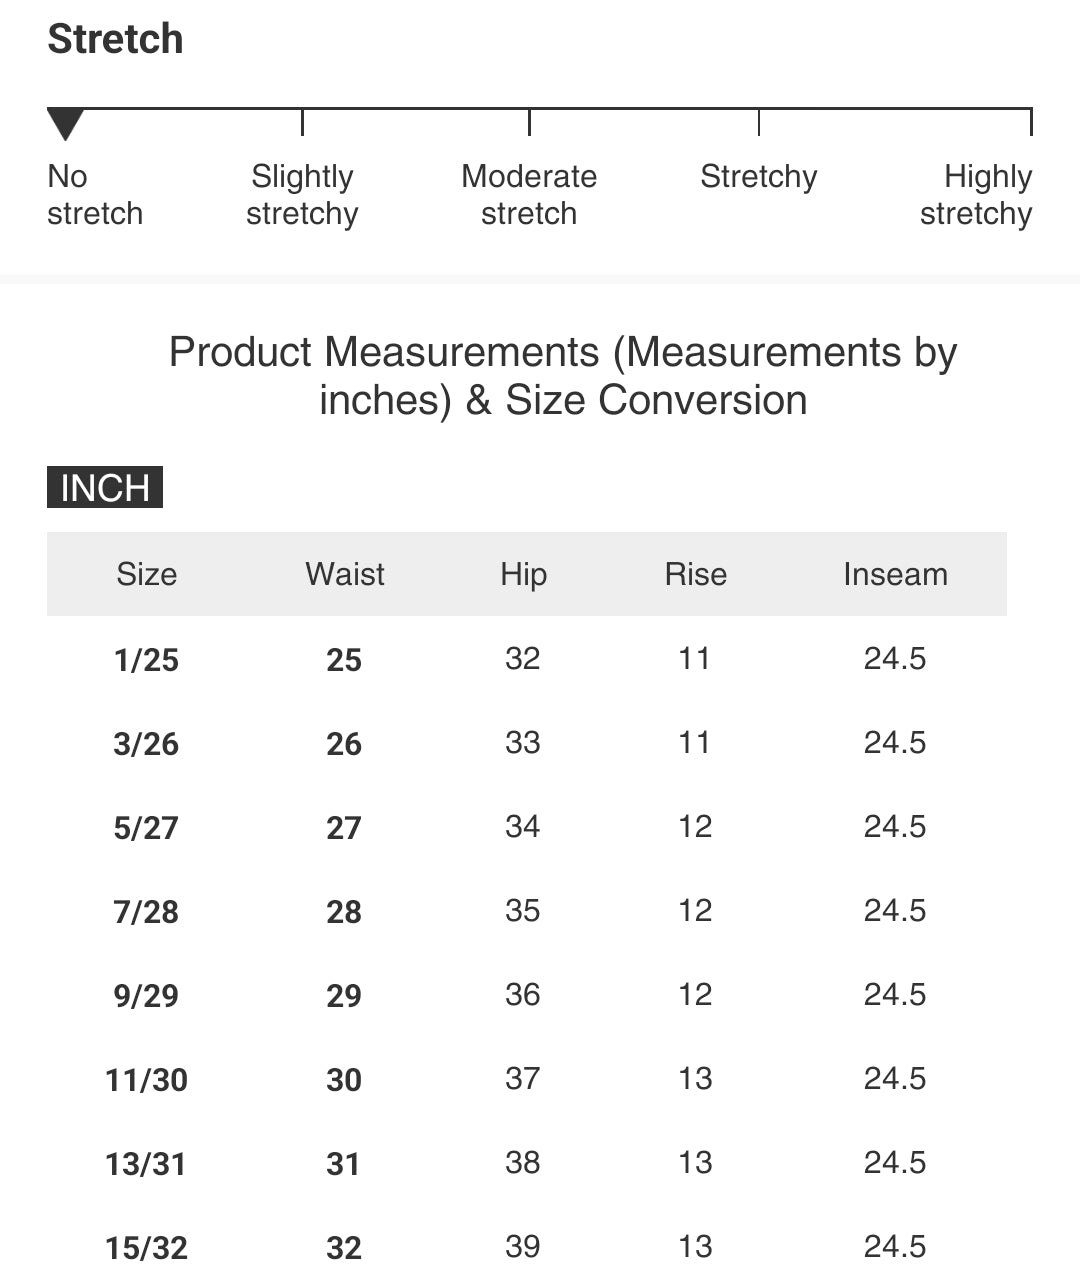Click the black triangle stretch indicator
The width and height of the screenshot is (1080, 1279).
(x=65, y=125)
